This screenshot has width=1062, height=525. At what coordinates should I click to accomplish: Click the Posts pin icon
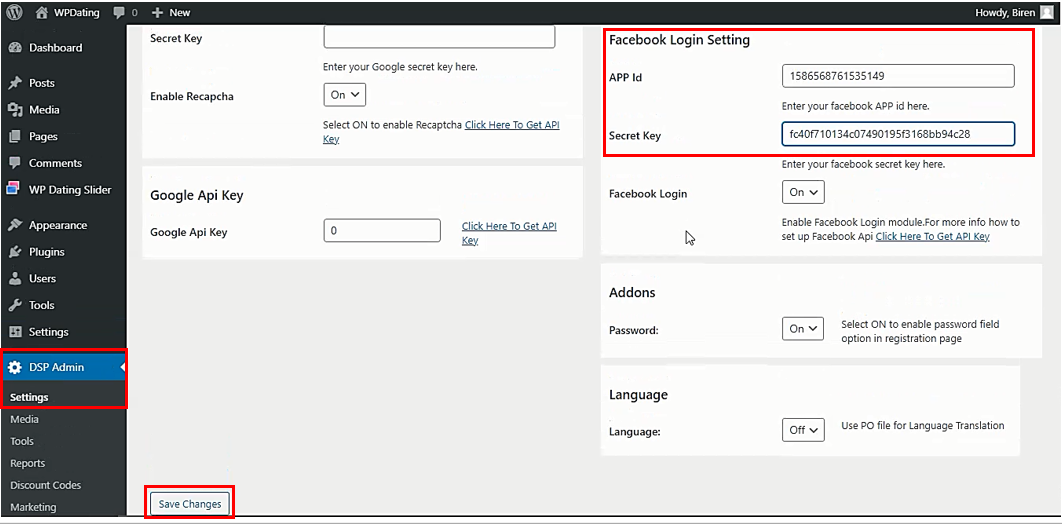click(15, 83)
